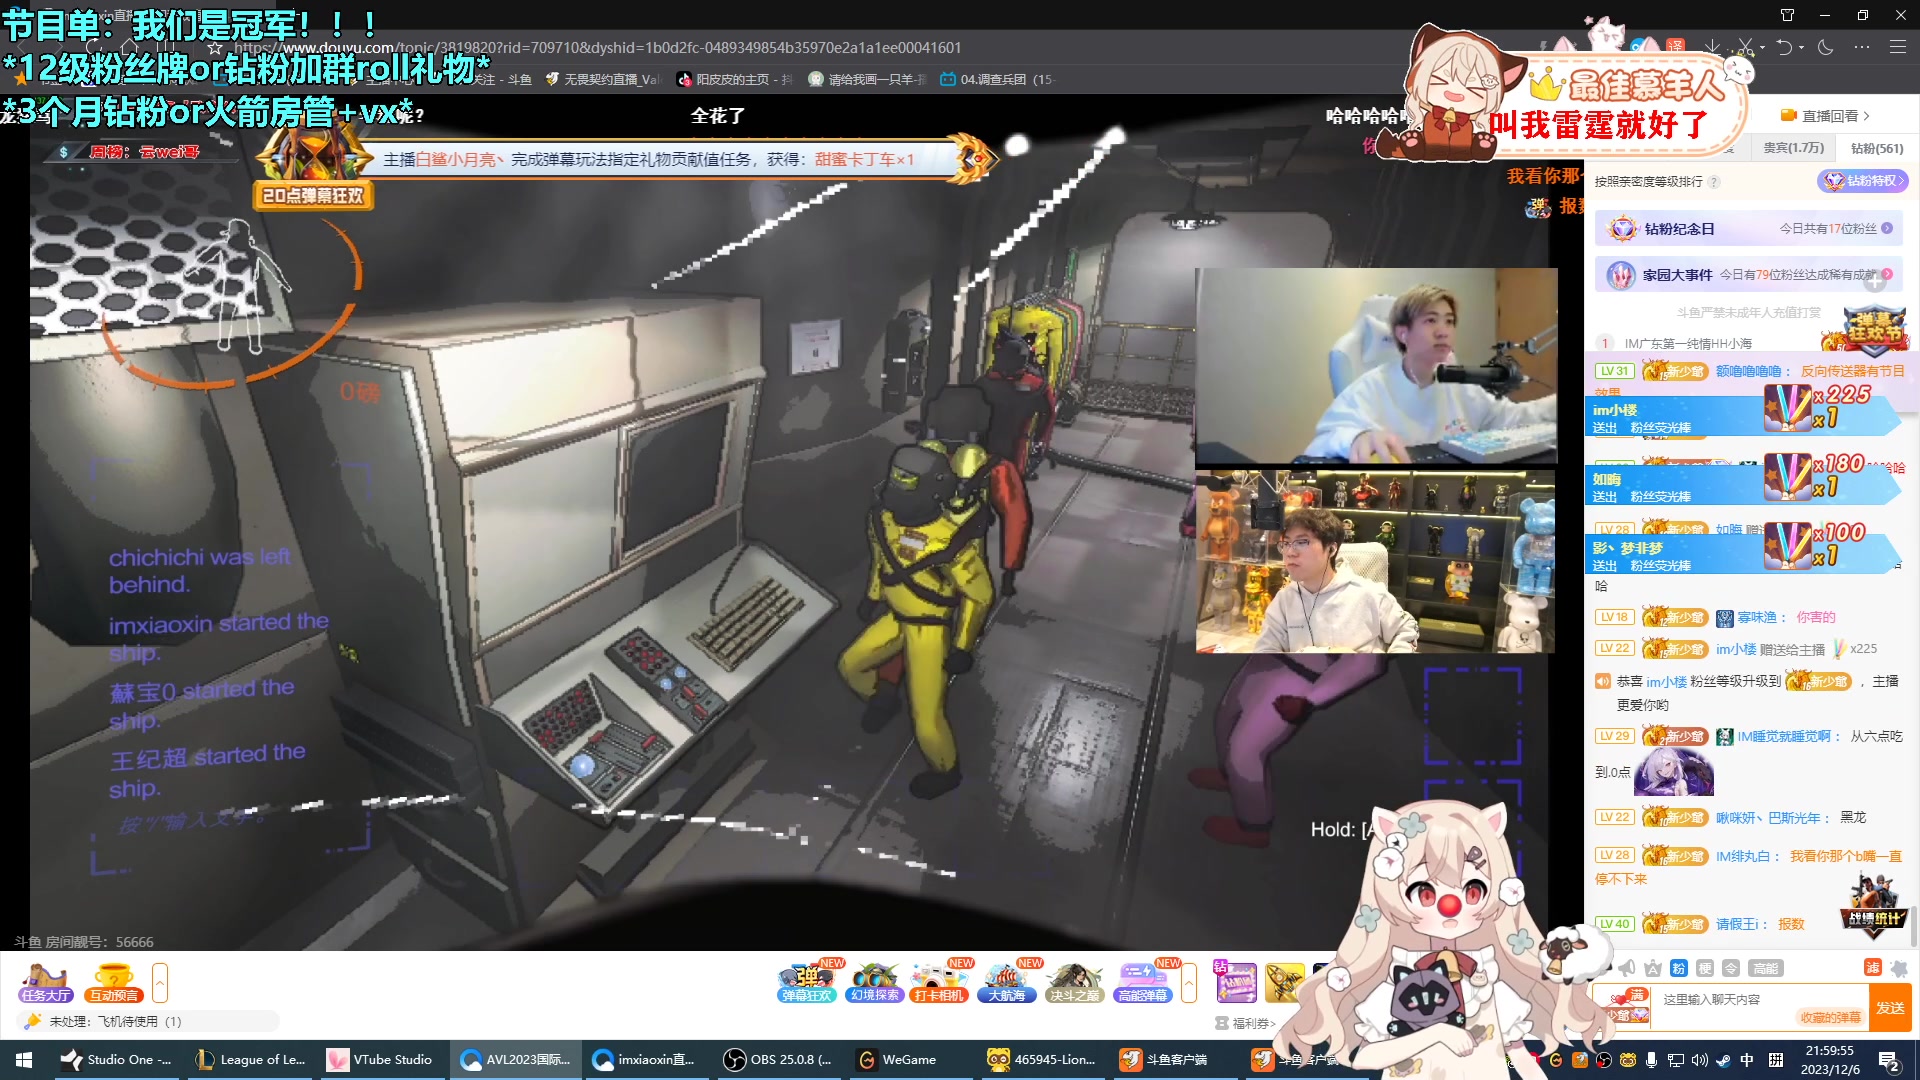
Task: Switch to the 贵宾(1.7万) tab
Action: coord(1793,148)
